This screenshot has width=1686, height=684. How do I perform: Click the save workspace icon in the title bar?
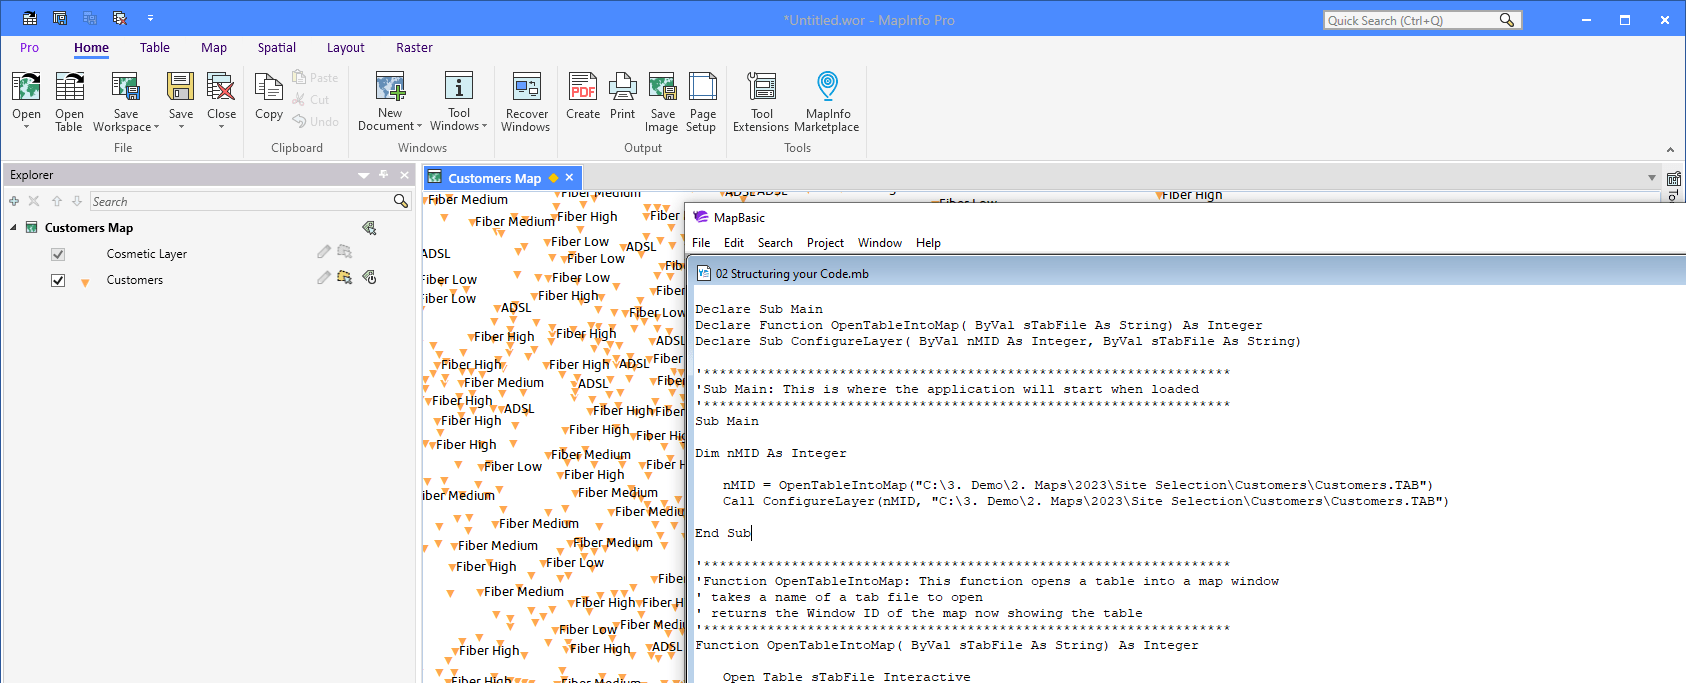(x=60, y=19)
